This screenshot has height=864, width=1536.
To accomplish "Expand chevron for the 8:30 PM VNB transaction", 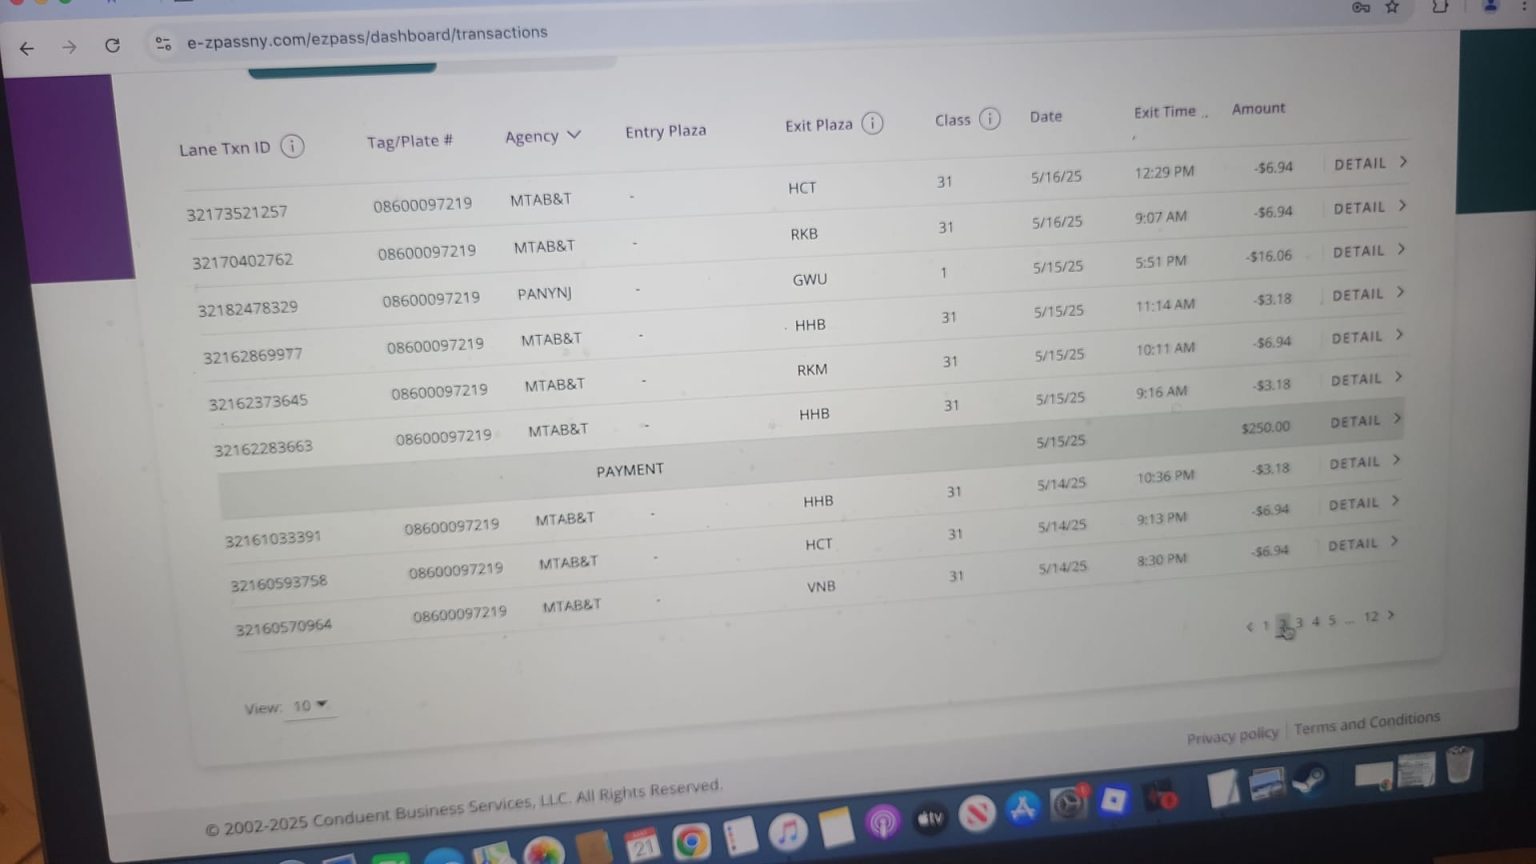I will tap(1394, 542).
